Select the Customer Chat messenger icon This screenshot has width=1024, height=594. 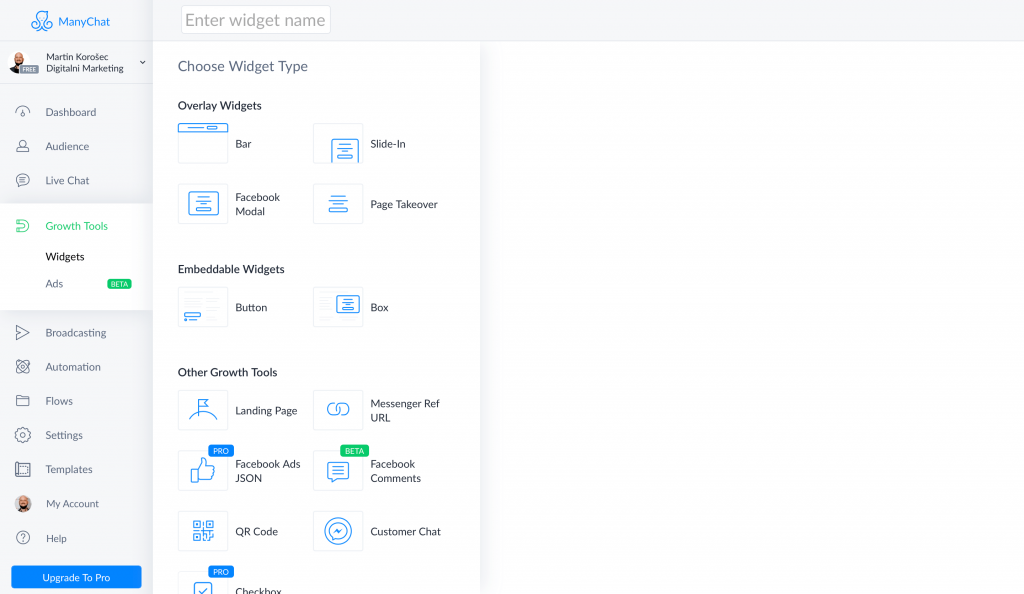[338, 531]
